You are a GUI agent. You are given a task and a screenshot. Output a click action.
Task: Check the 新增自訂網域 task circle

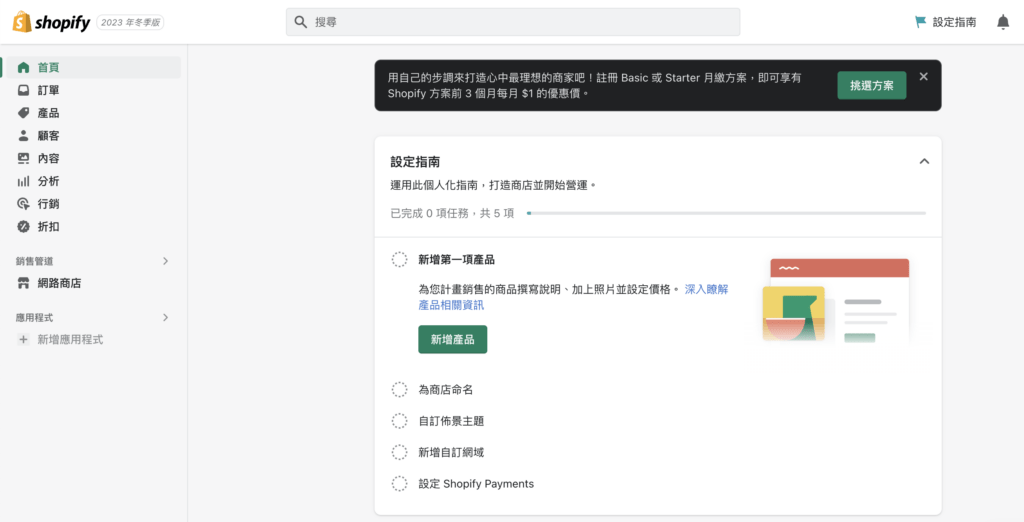click(x=400, y=452)
